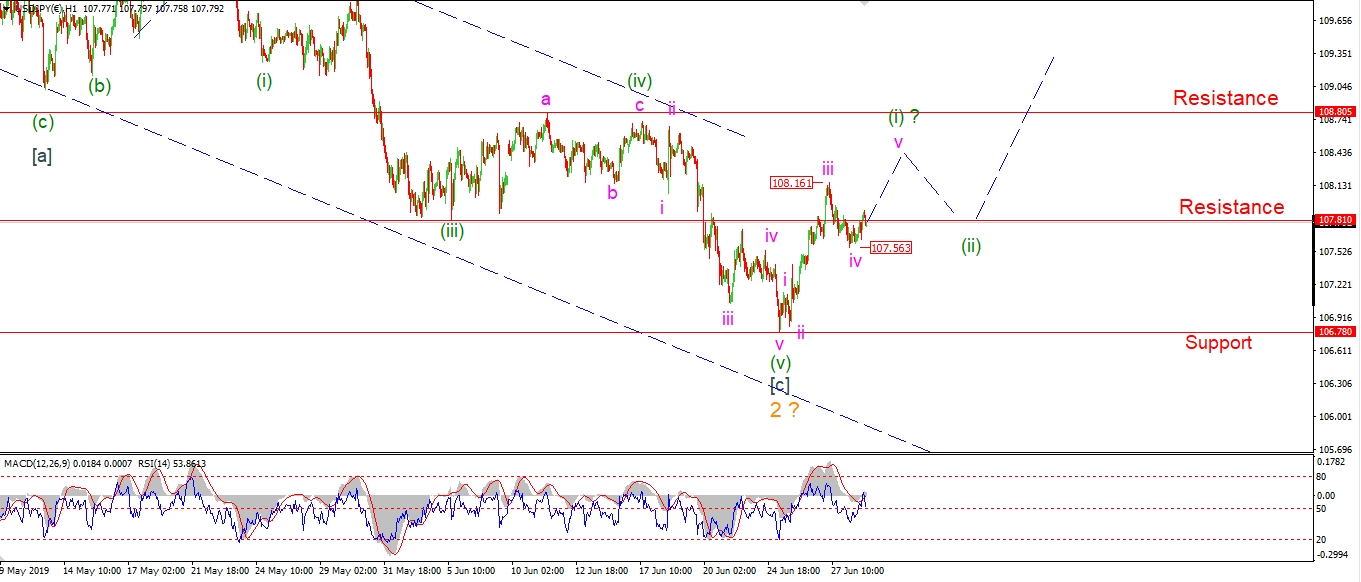The width and height of the screenshot is (1361, 582).
Task: Select the 107.563 price label
Action: 890,247
